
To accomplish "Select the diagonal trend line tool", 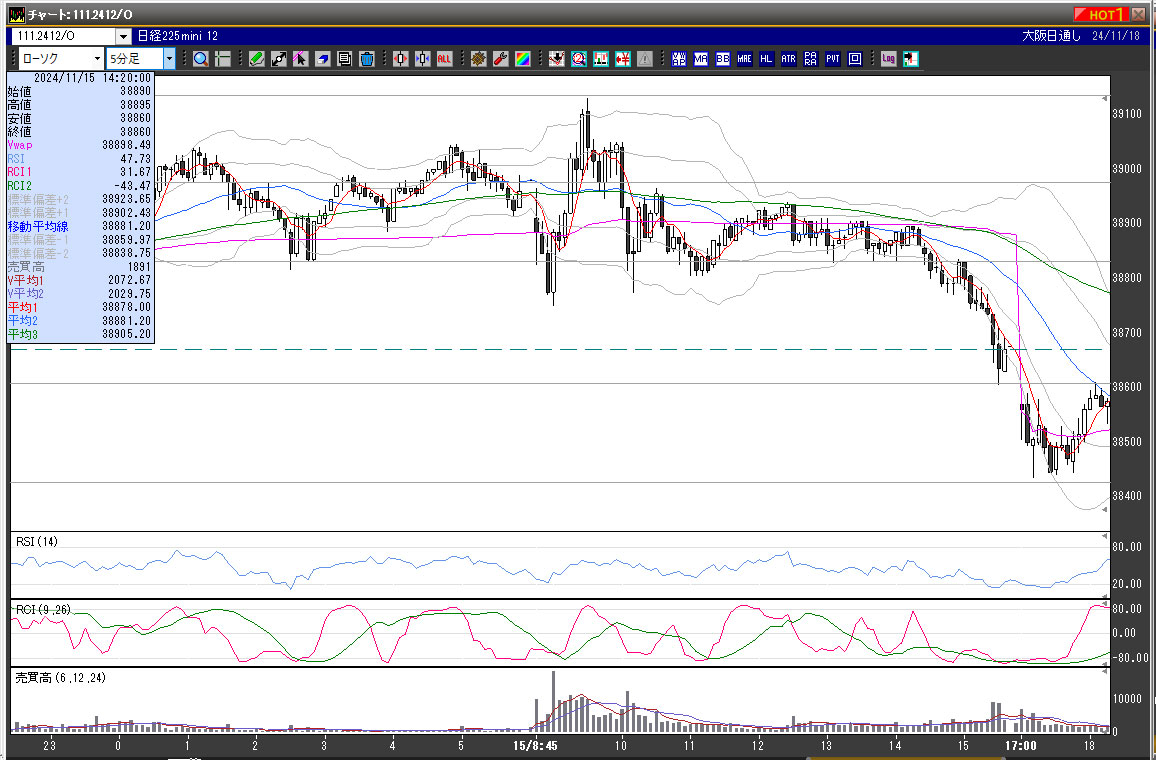I will pos(279,59).
